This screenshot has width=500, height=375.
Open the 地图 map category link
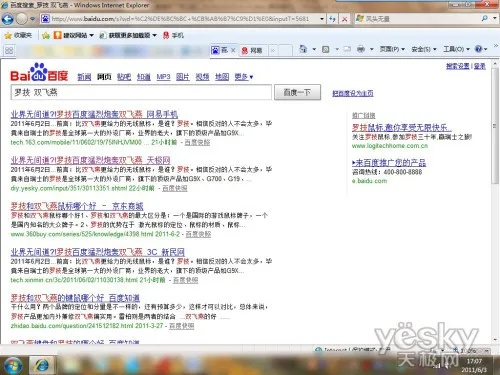pyautogui.click(x=222, y=77)
